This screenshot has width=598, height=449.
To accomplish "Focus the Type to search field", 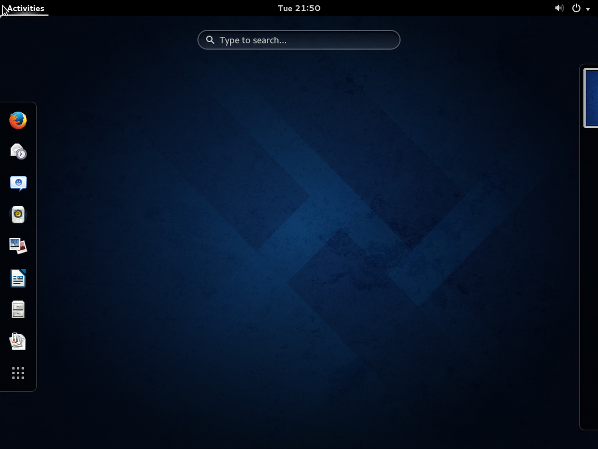I will click(x=299, y=40).
